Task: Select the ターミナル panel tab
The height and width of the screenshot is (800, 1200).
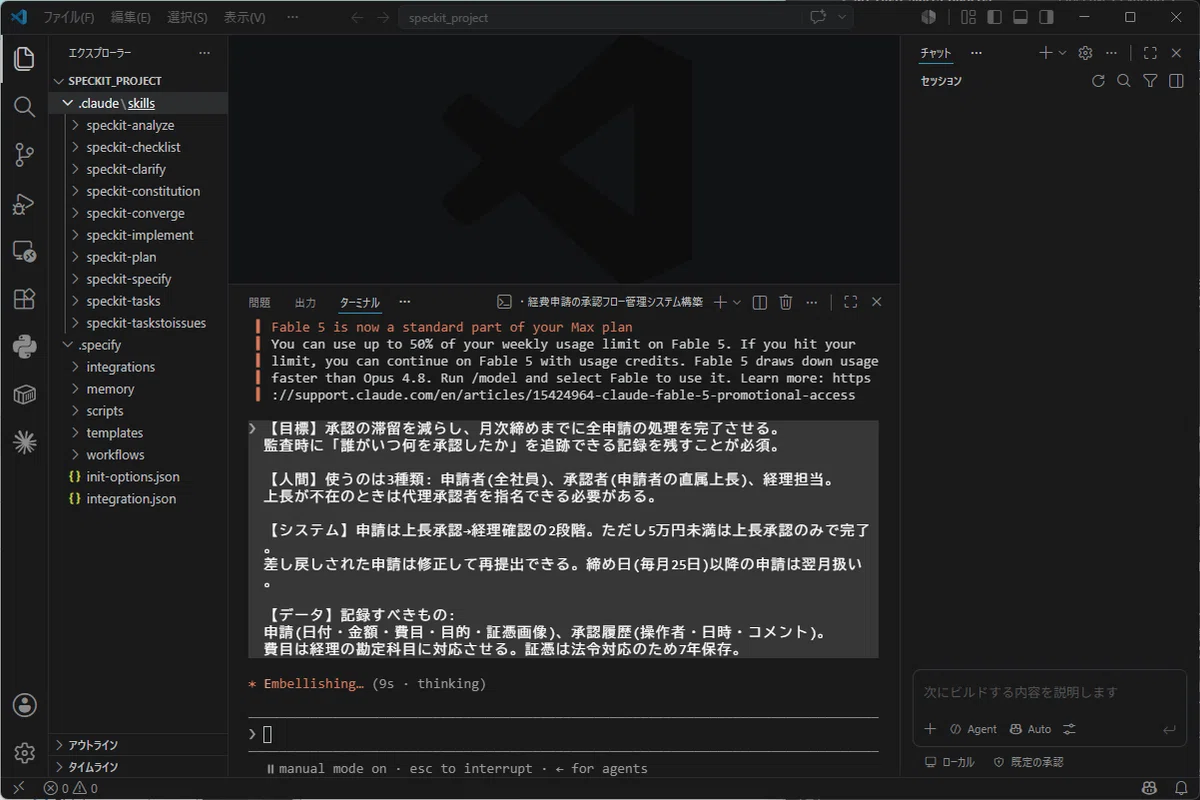Action: pos(359,302)
